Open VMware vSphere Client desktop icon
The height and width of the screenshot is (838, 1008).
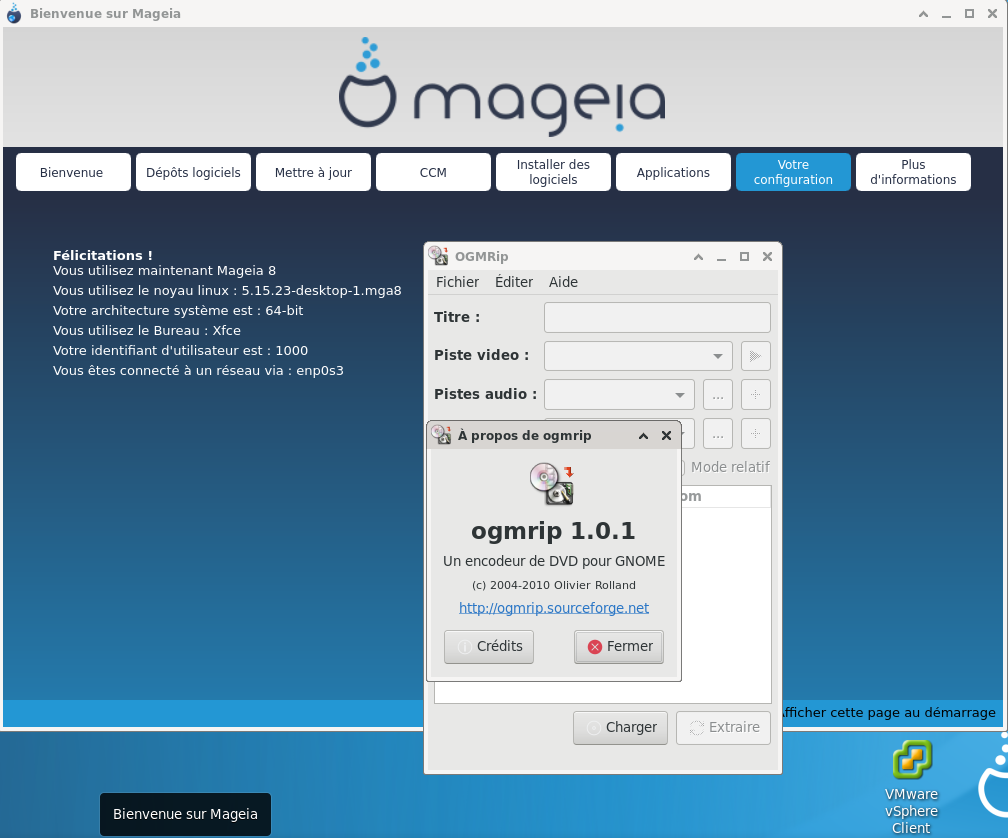tap(911, 787)
